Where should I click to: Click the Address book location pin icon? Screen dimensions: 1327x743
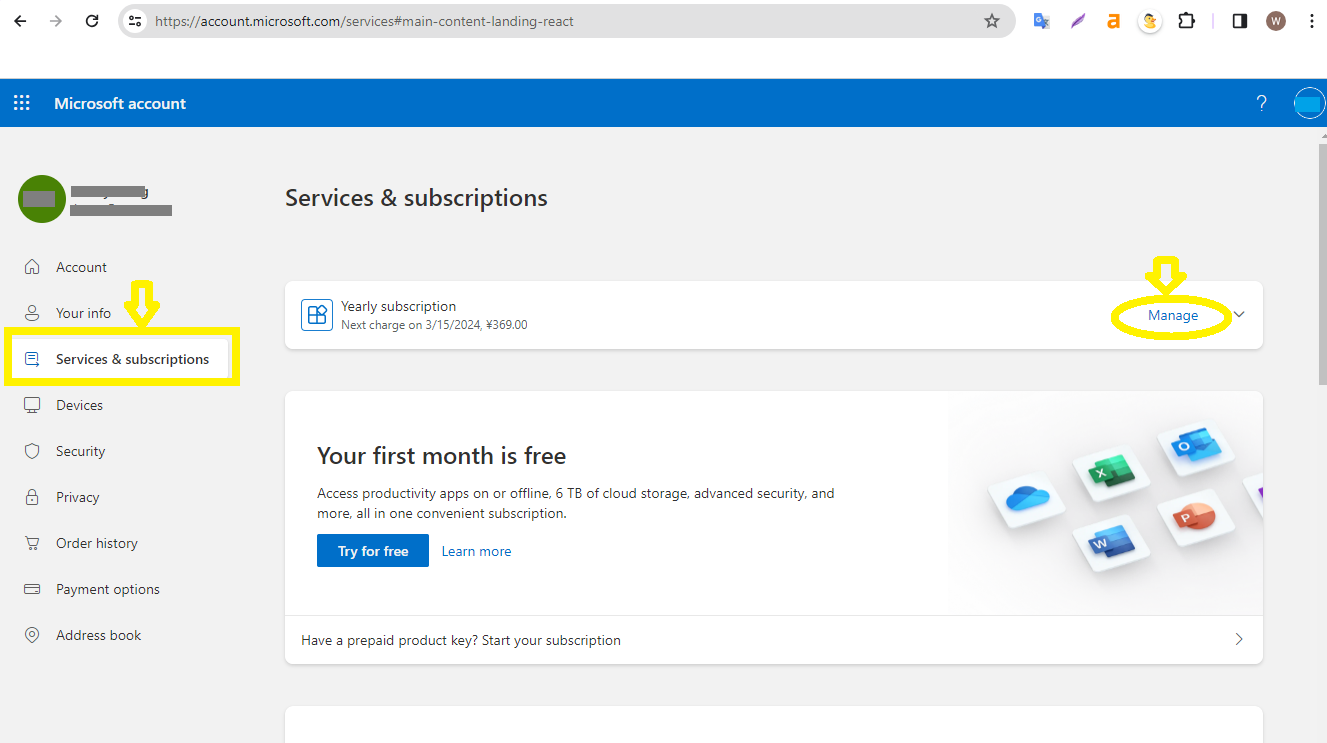pyautogui.click(x=33, y=635)
